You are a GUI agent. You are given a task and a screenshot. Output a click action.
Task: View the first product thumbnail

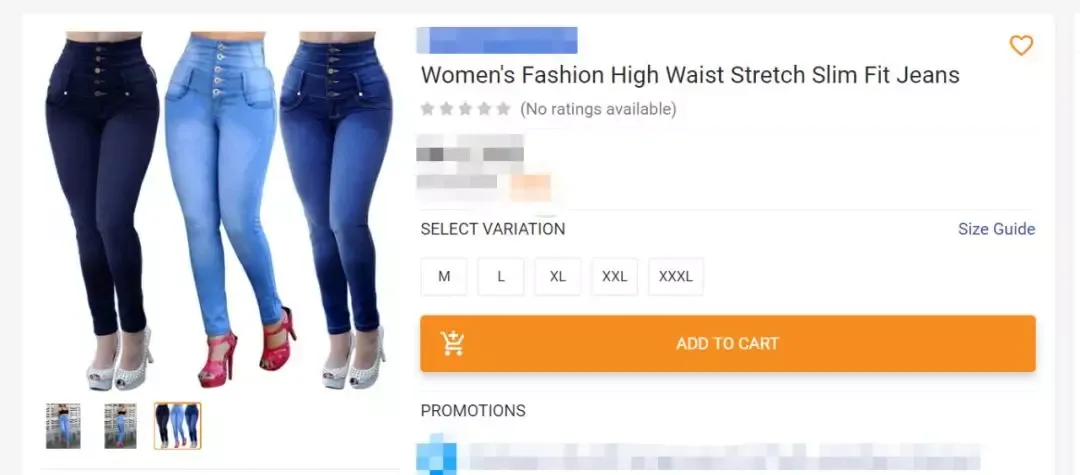(x=63, y=426)
